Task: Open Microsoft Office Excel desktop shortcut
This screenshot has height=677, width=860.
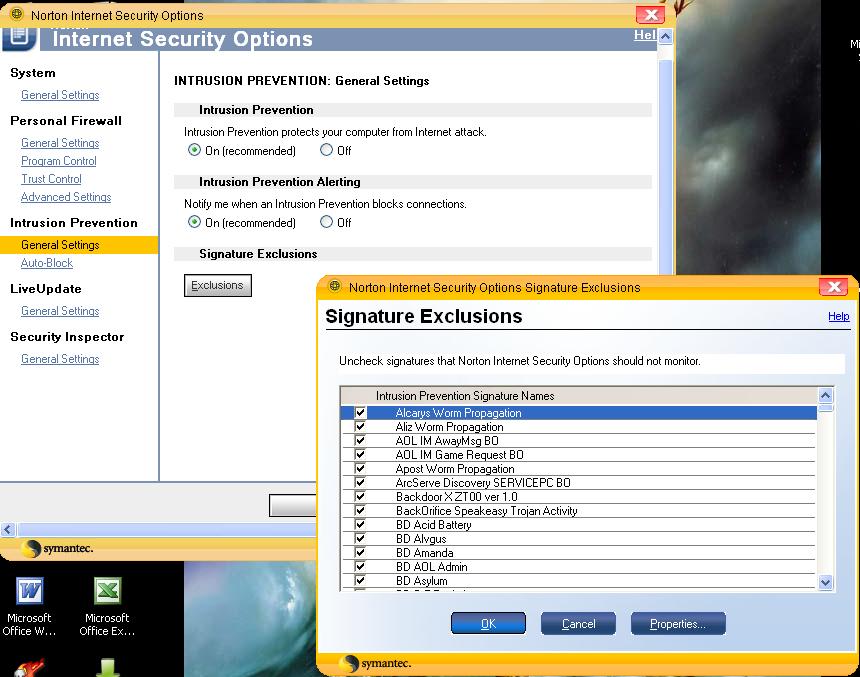Action: [x=108, y=606]
